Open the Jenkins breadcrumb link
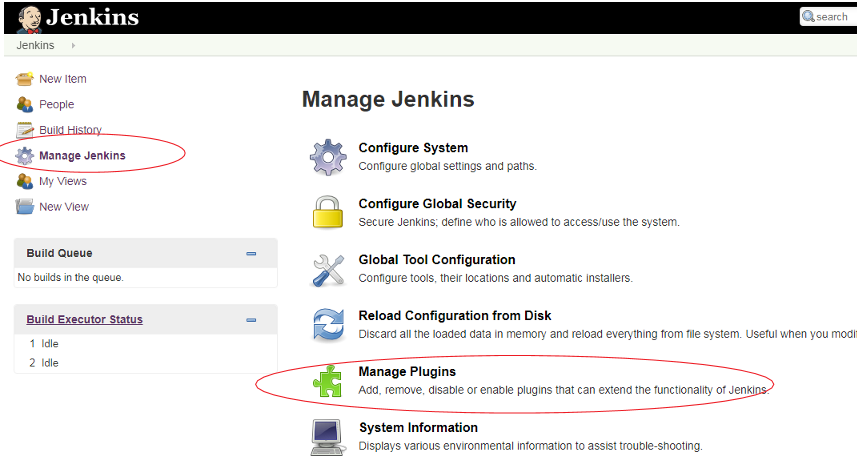 click(36, 45)
